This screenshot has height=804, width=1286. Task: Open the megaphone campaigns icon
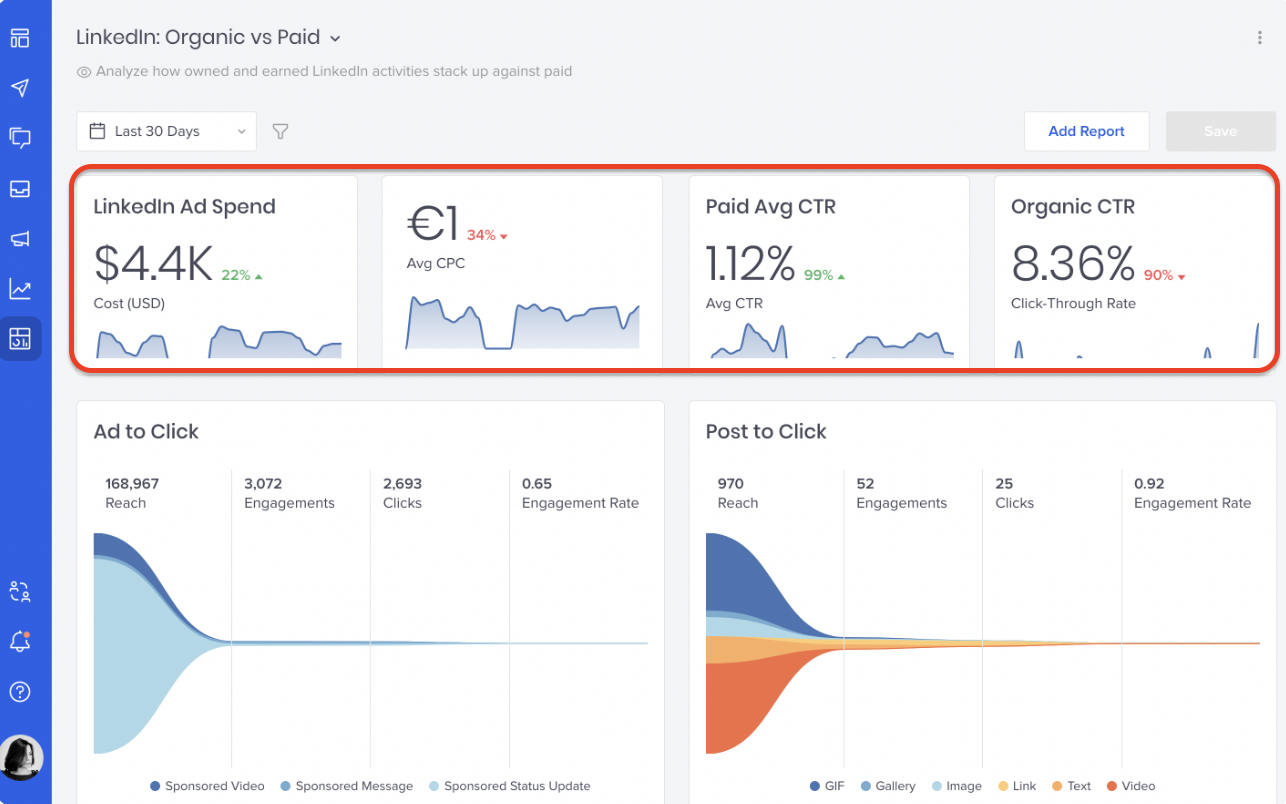coord(20,238)
